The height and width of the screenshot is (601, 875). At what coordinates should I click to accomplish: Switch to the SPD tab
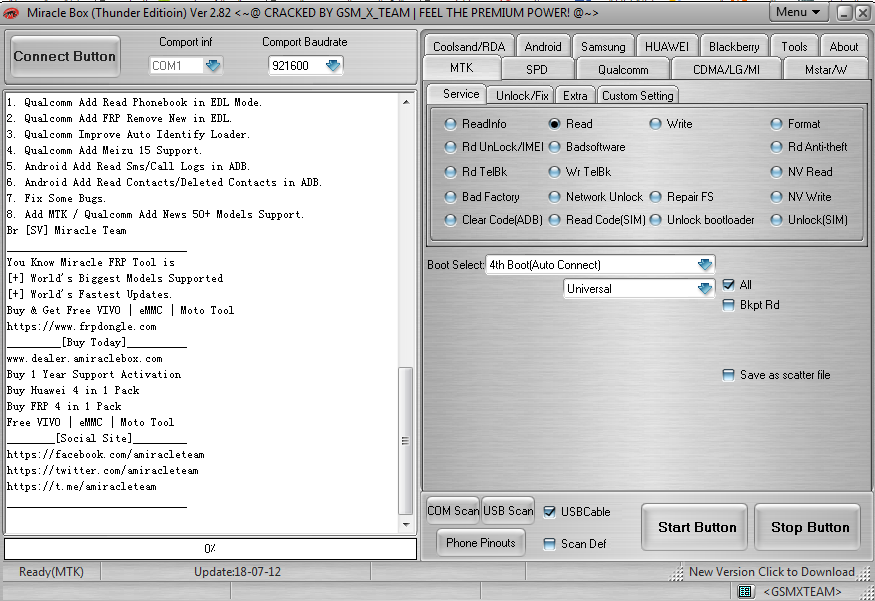pyautogui.click(x=537, y=70)
